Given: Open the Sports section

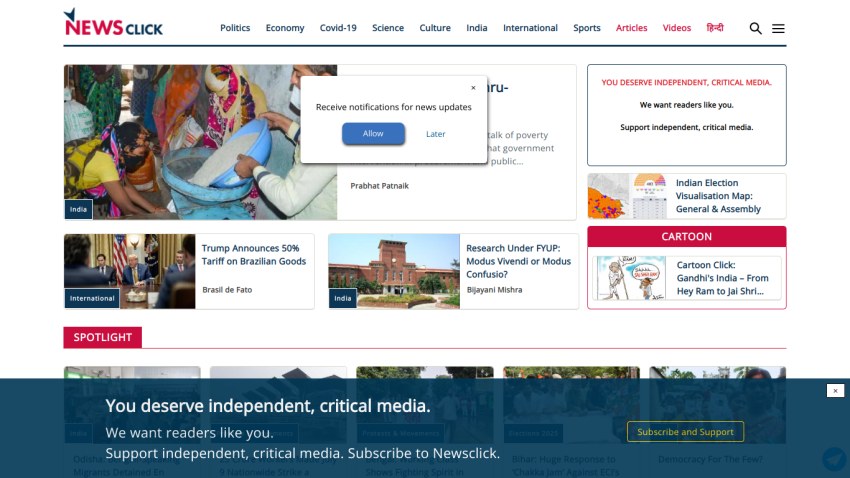Looking at the screenshot, I should 587,28.
